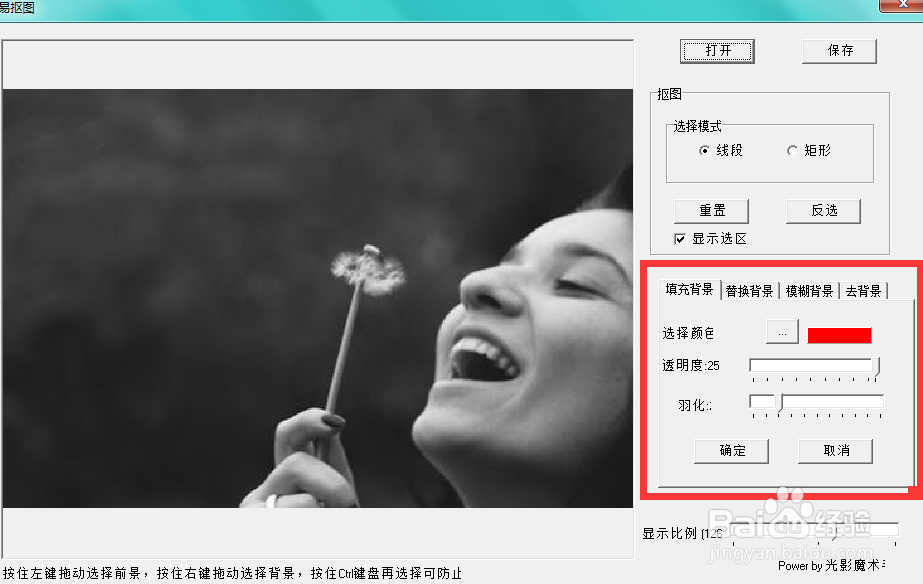This screenshot has width=923, height=584.
Task: Switch to the 填充背景 tab
Action: point(692,288)
